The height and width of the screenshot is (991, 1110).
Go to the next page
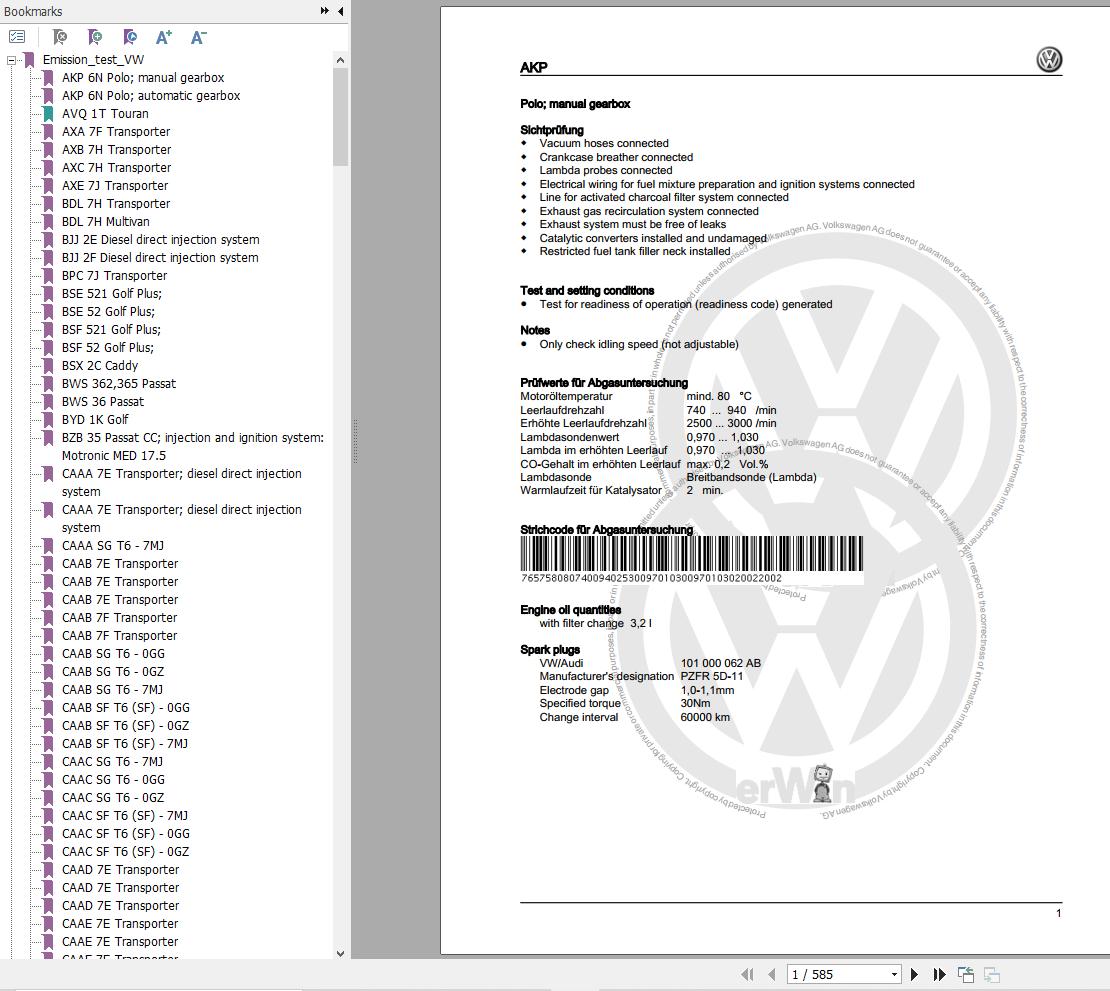tap(914, 975)
